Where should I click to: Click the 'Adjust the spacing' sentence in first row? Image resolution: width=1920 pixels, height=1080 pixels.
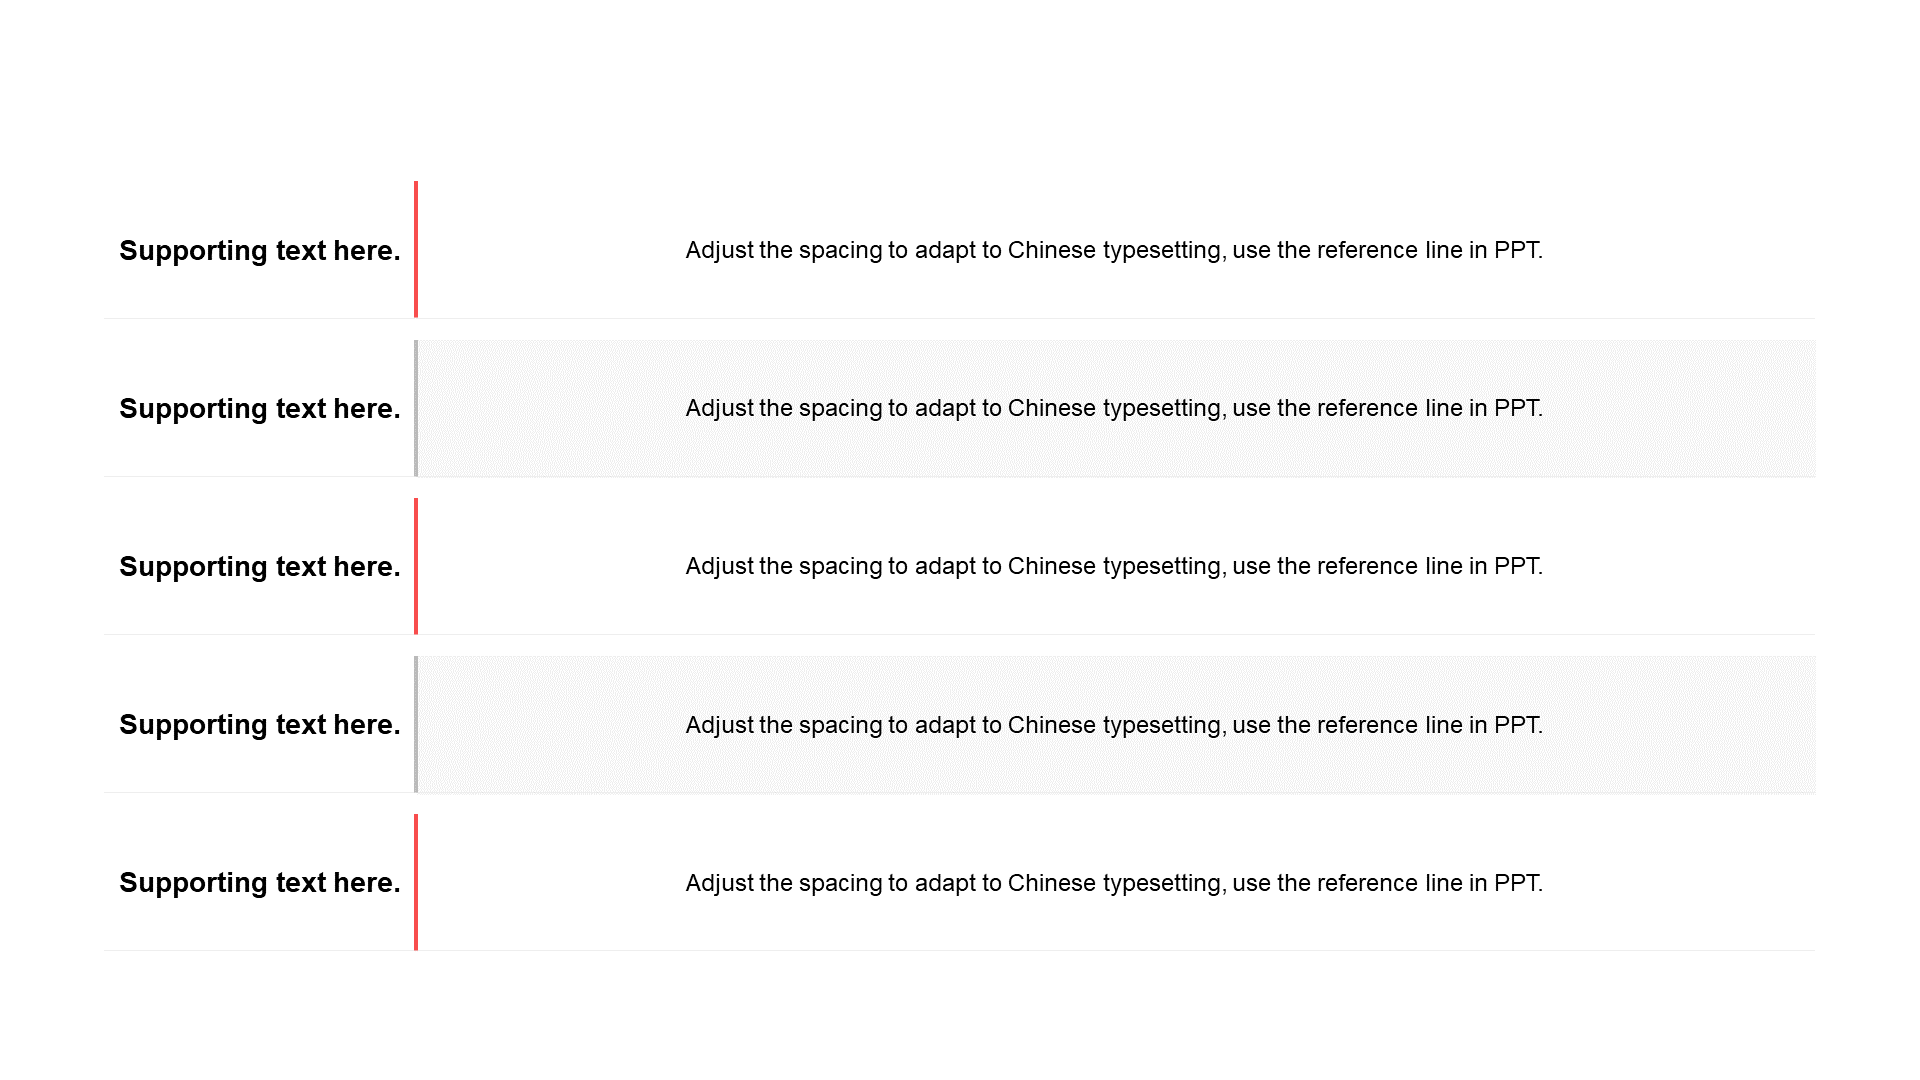coord(1114,250)
